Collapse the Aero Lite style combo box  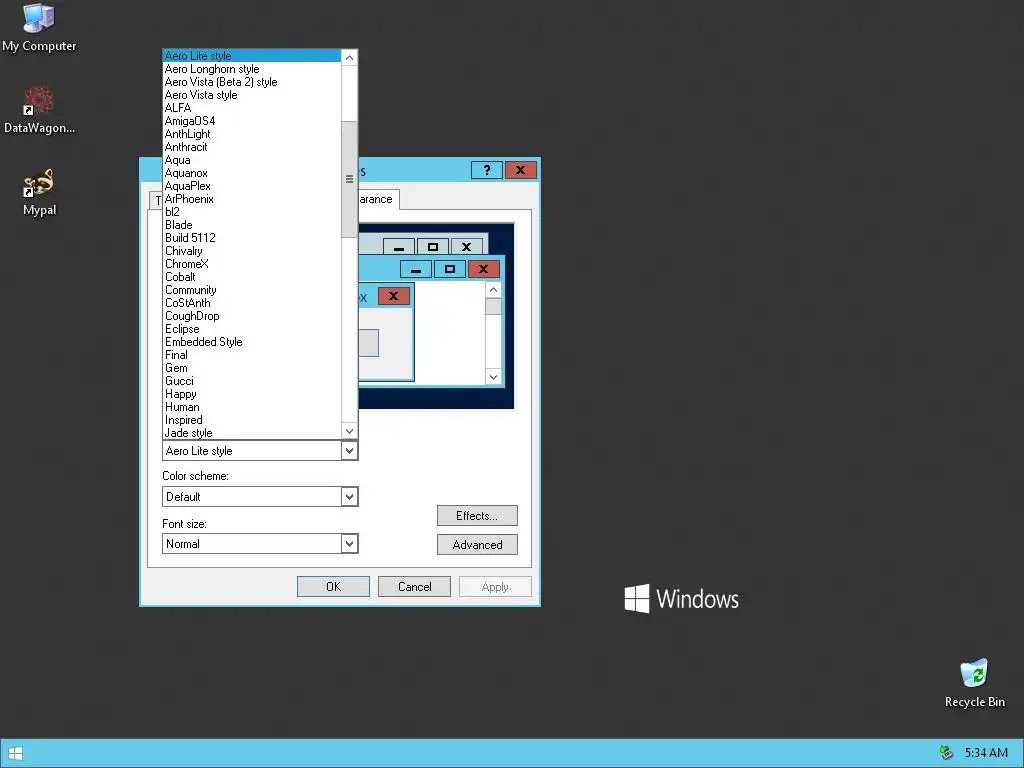coord(349,451)
